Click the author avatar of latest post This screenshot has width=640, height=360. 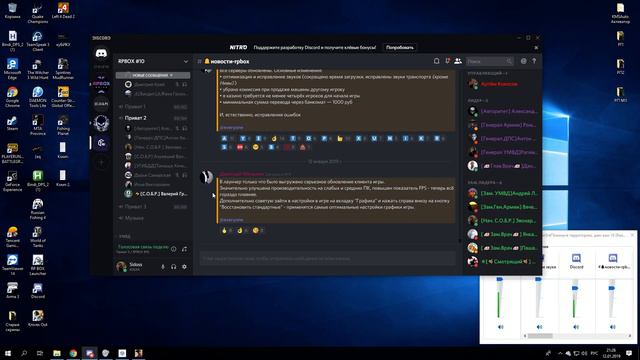pos(207,177)
